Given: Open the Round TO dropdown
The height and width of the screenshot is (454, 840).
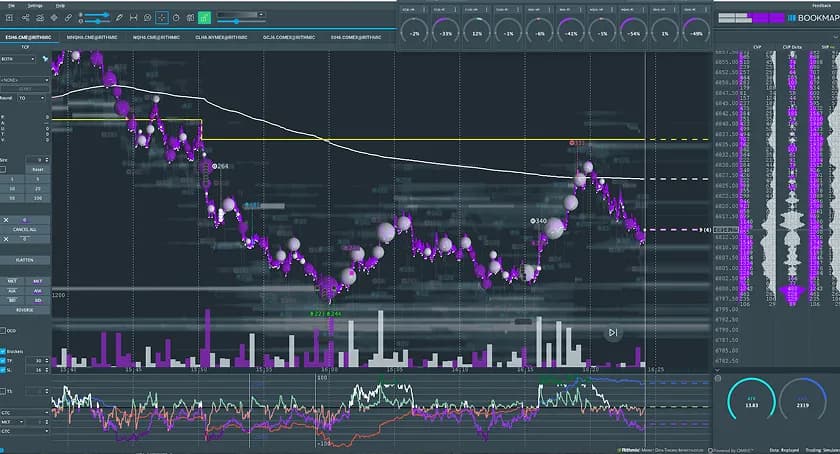Looking at the screenshot, I should [32, 98].
